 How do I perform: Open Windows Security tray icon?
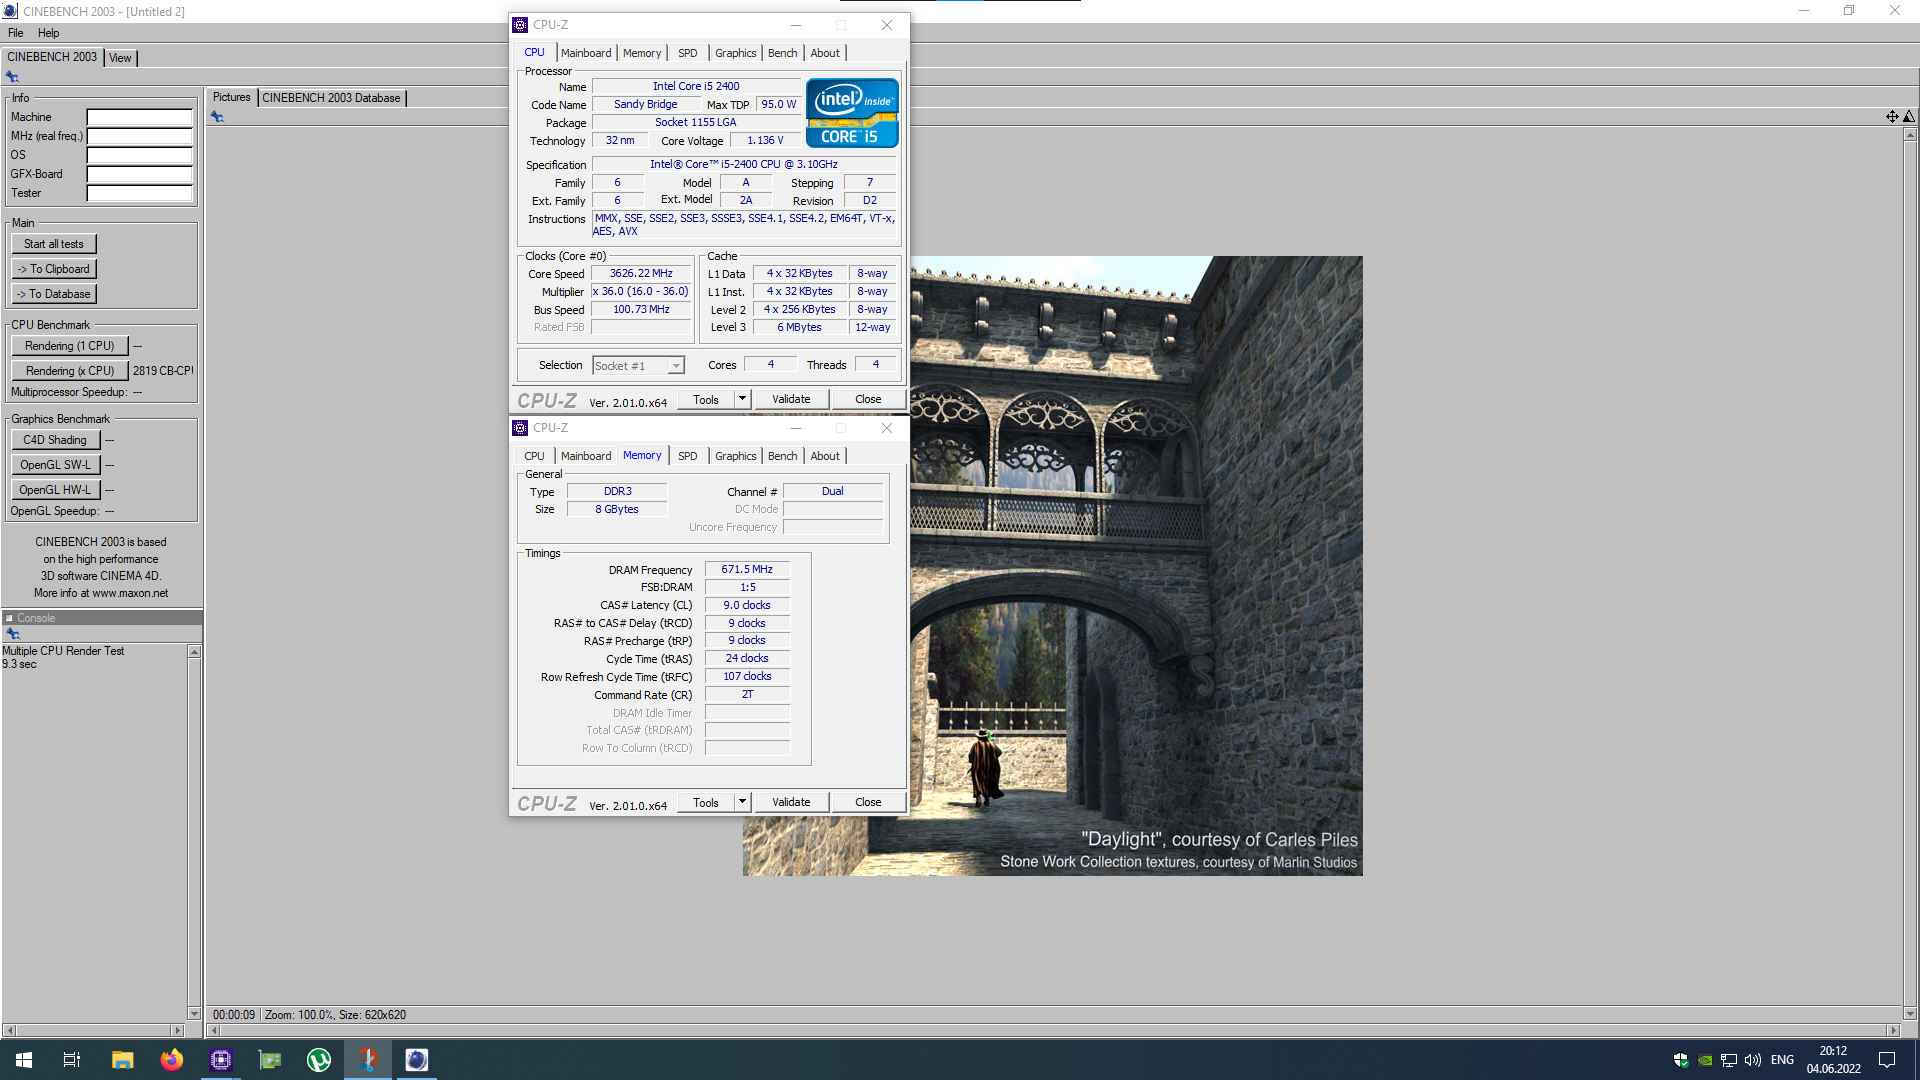(1681, 1060)
